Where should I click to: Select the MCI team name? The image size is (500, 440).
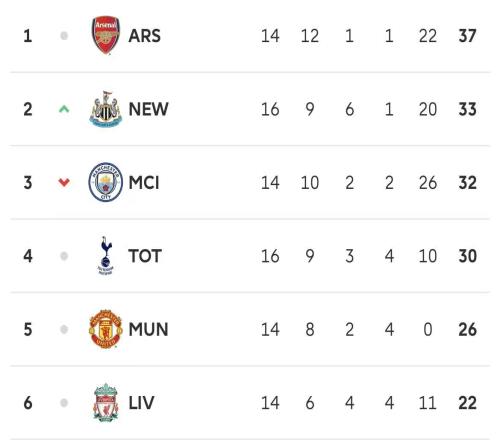144,183
